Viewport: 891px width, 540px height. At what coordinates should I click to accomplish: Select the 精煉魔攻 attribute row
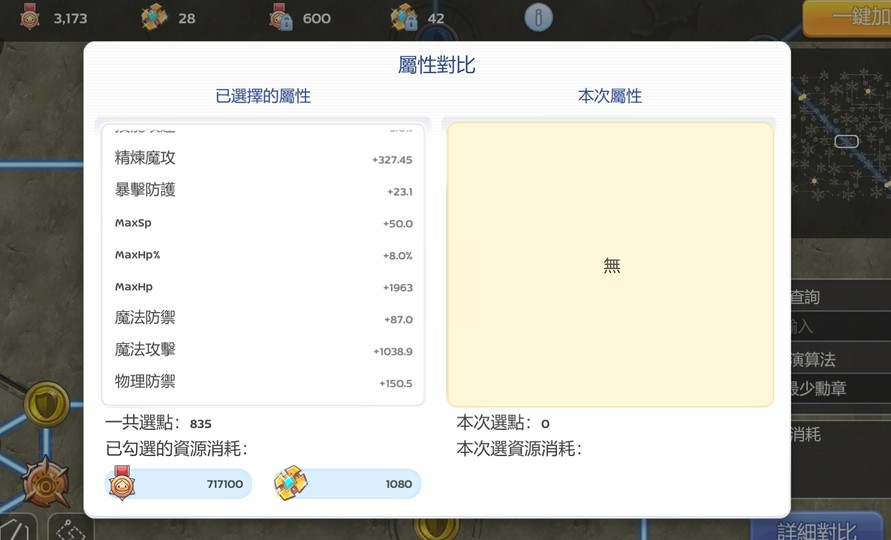(263, 159)
